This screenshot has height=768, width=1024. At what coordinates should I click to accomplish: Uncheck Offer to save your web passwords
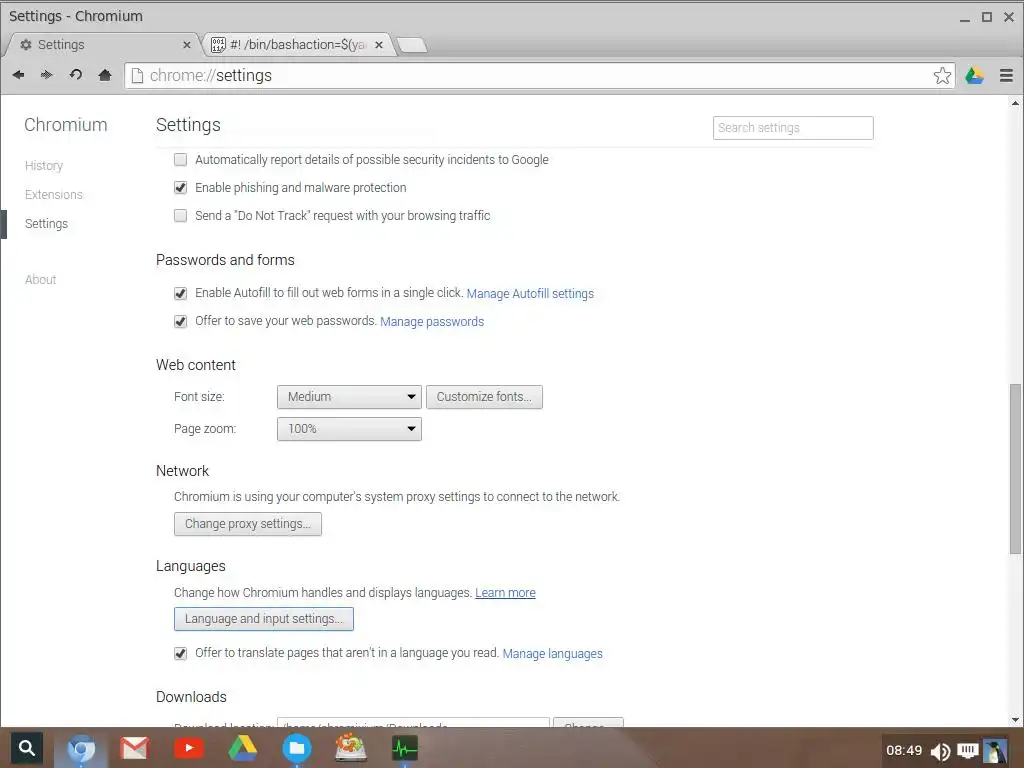point(180,321)
